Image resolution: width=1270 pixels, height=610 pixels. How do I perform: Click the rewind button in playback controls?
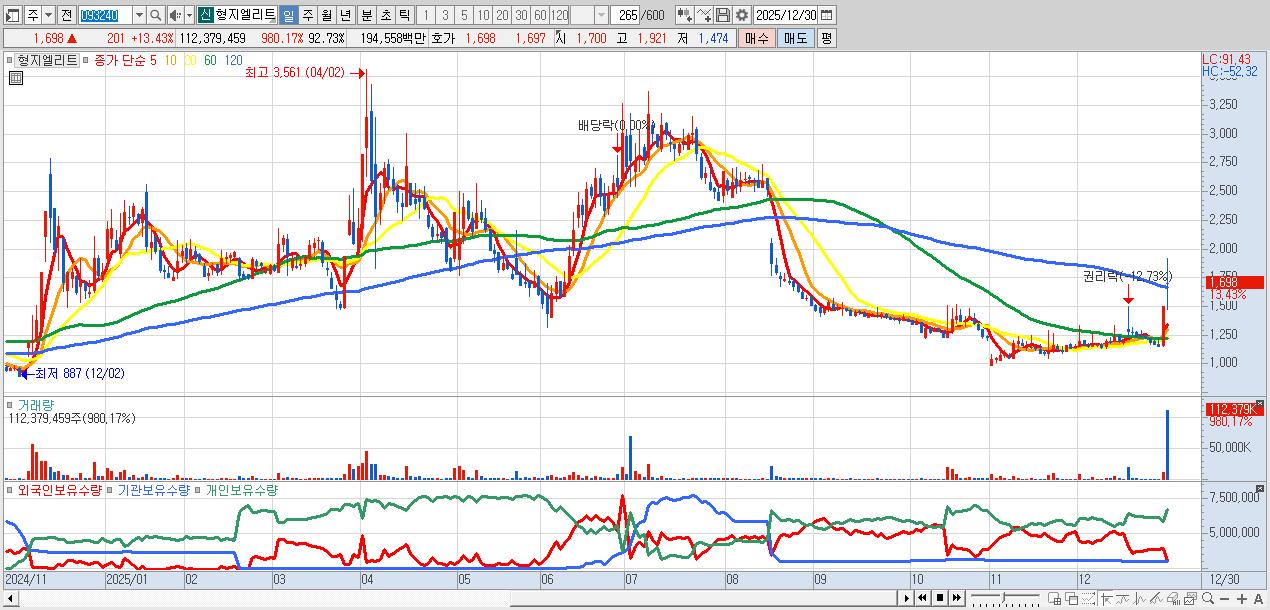pyautogui.click(x=922, y=598)
